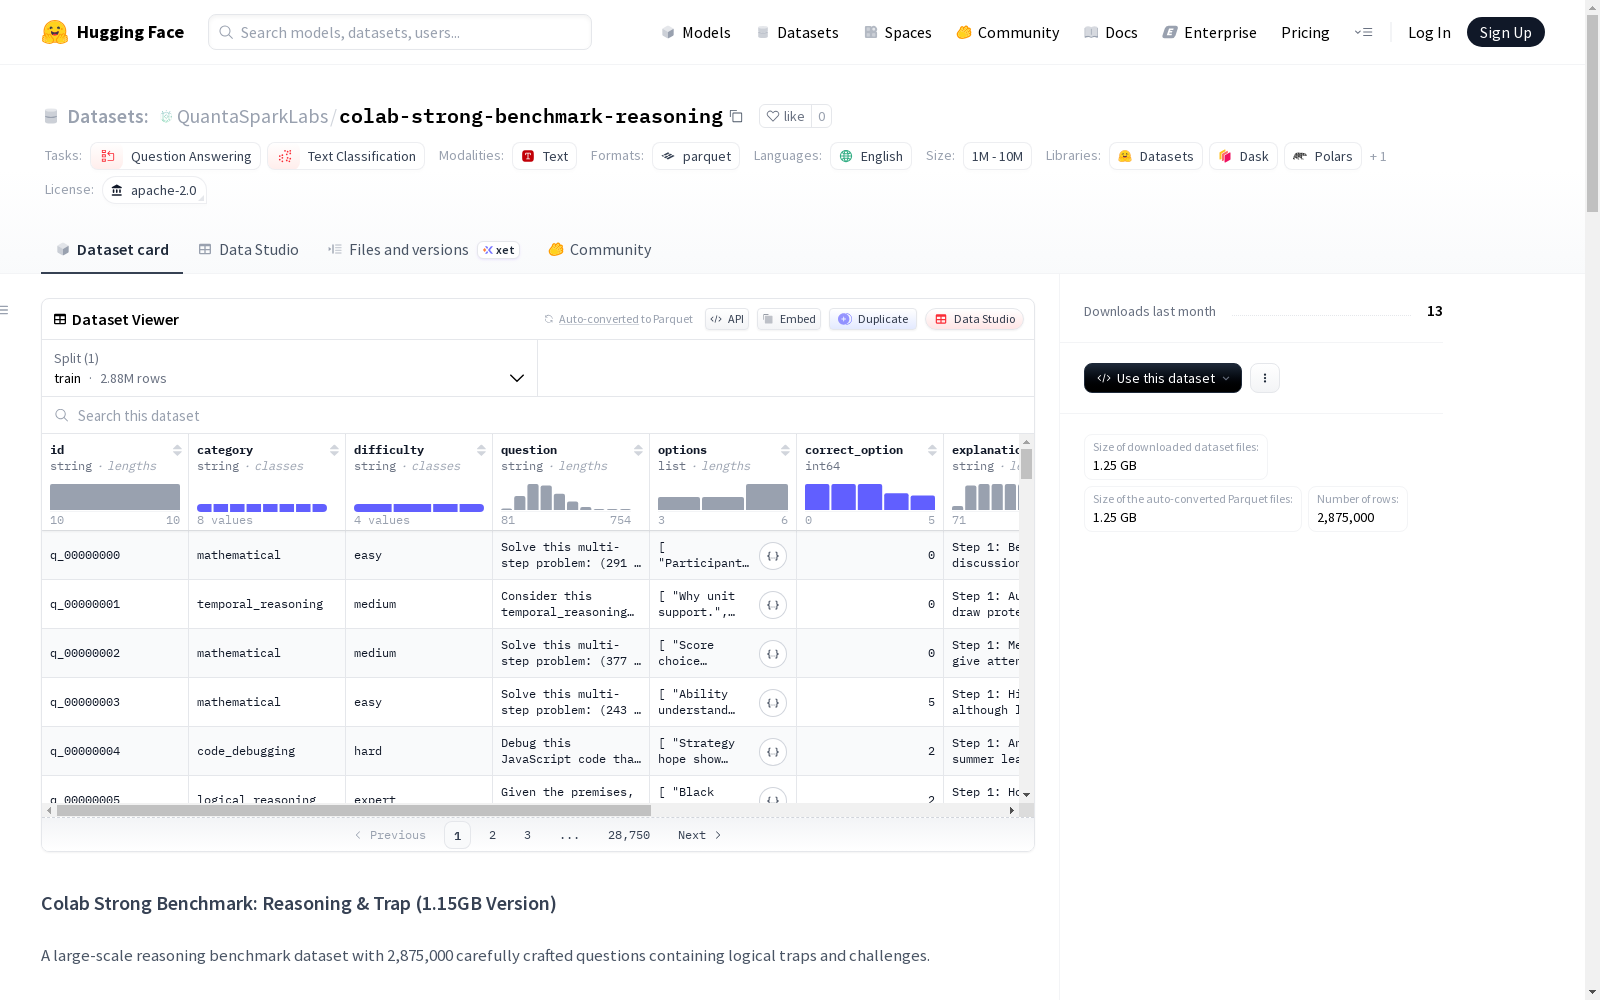Open Docs in the top navigation
The height and width of the screenshot is (1000, 1600).
[x=1111, y=32]
